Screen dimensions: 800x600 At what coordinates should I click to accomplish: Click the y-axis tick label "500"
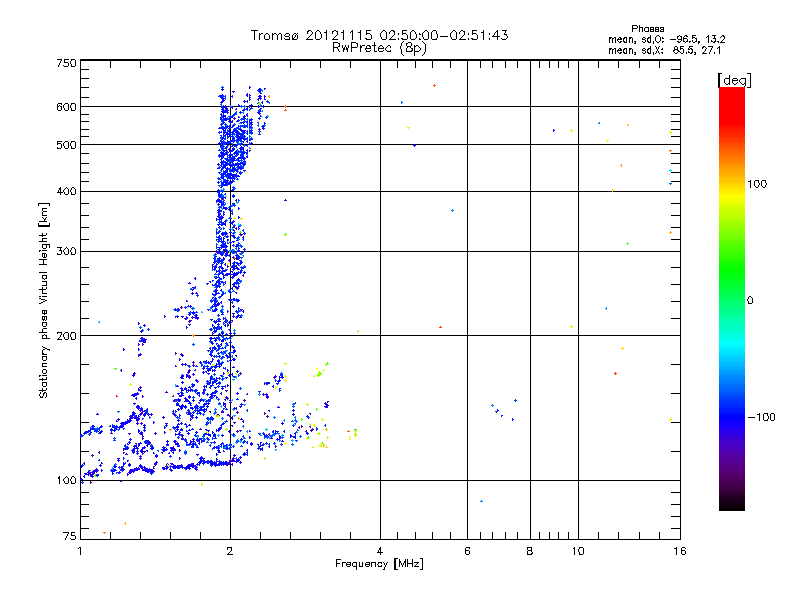[66, 145]
